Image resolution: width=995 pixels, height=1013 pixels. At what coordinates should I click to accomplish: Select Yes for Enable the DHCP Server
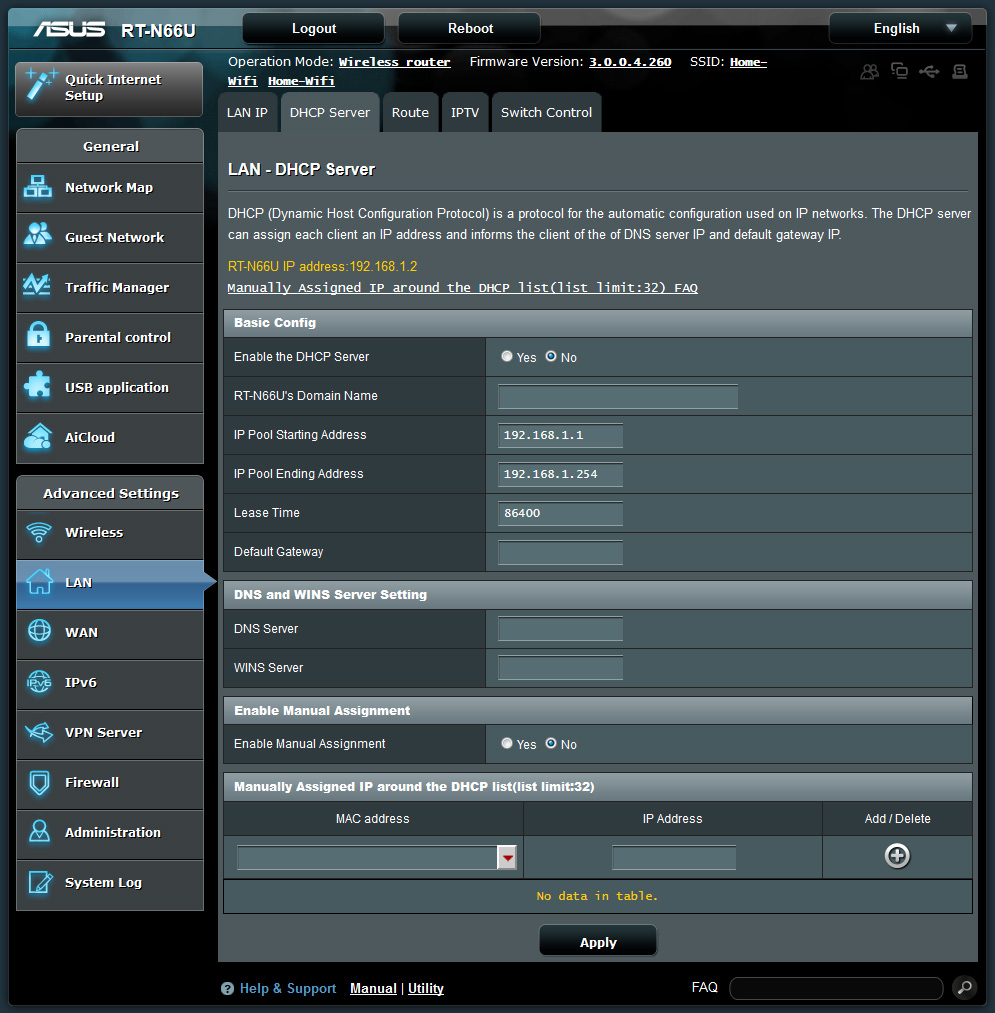[x=507, y=357]
